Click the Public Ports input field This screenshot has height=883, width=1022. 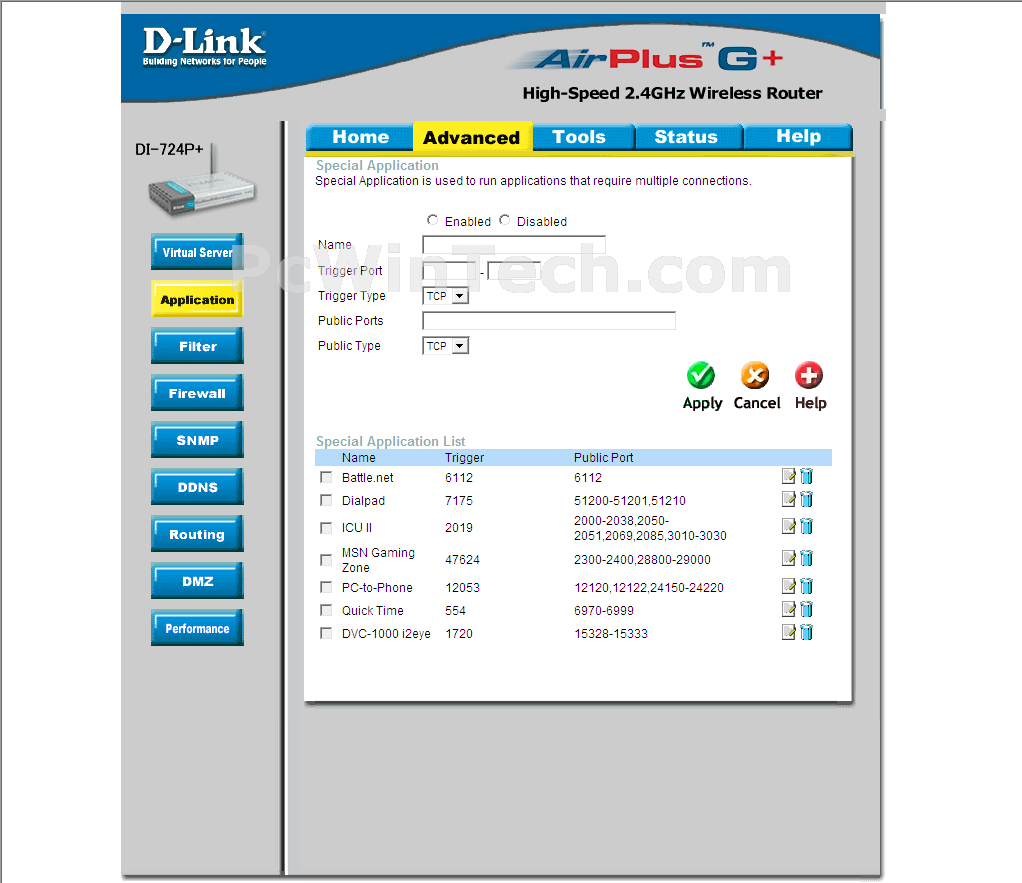[549, 321]
